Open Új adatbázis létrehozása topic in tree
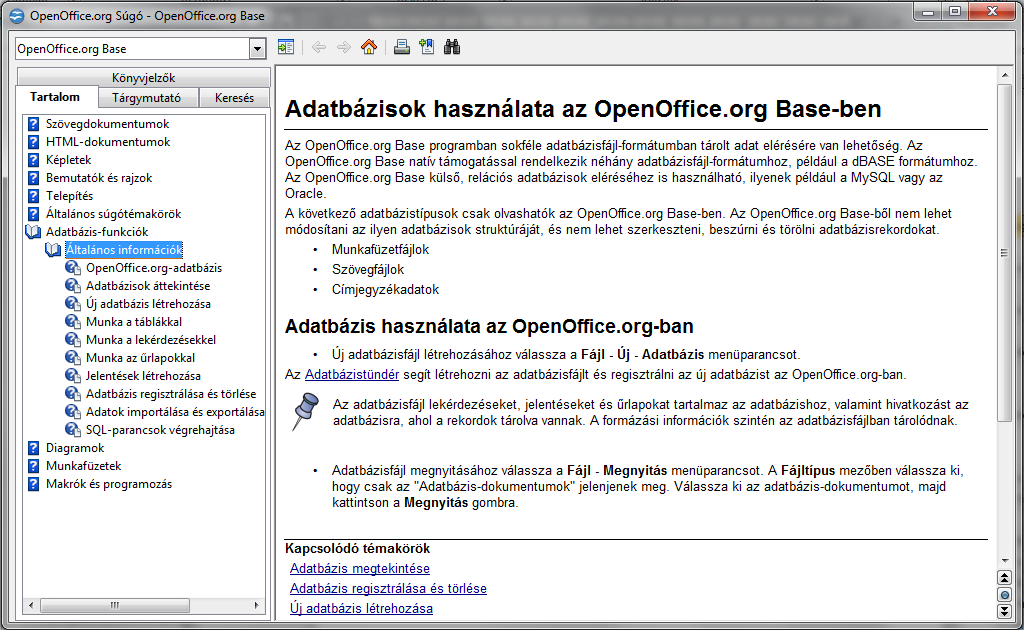Image resolution: width=1024 pixels, height=630 pixels. coord(148,304)
